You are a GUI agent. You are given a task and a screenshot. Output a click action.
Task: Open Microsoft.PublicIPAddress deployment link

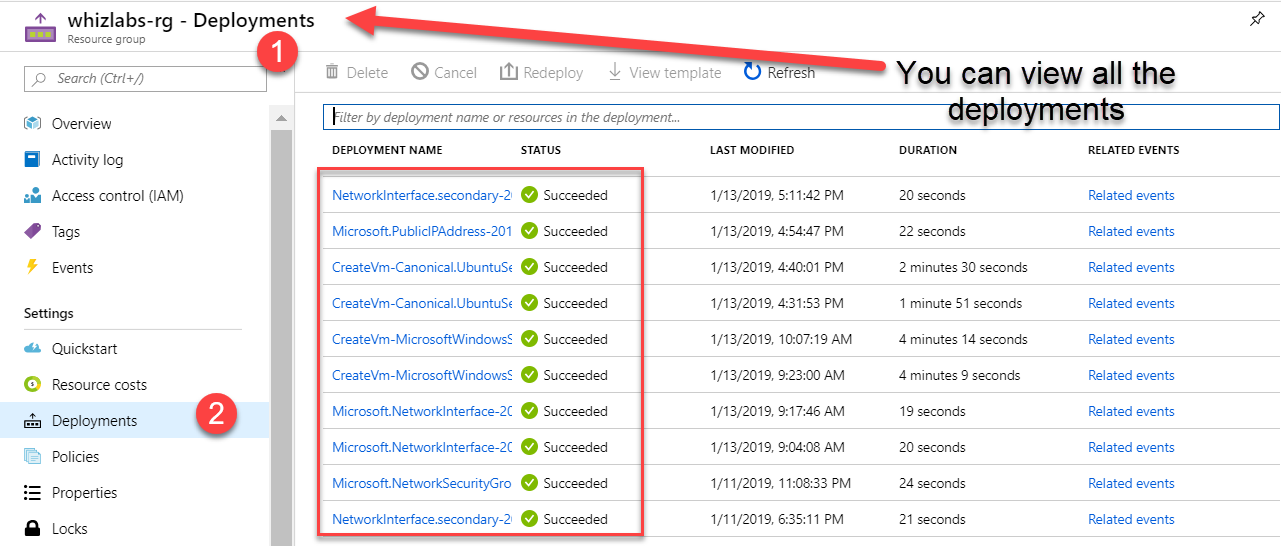coord(422,231)
